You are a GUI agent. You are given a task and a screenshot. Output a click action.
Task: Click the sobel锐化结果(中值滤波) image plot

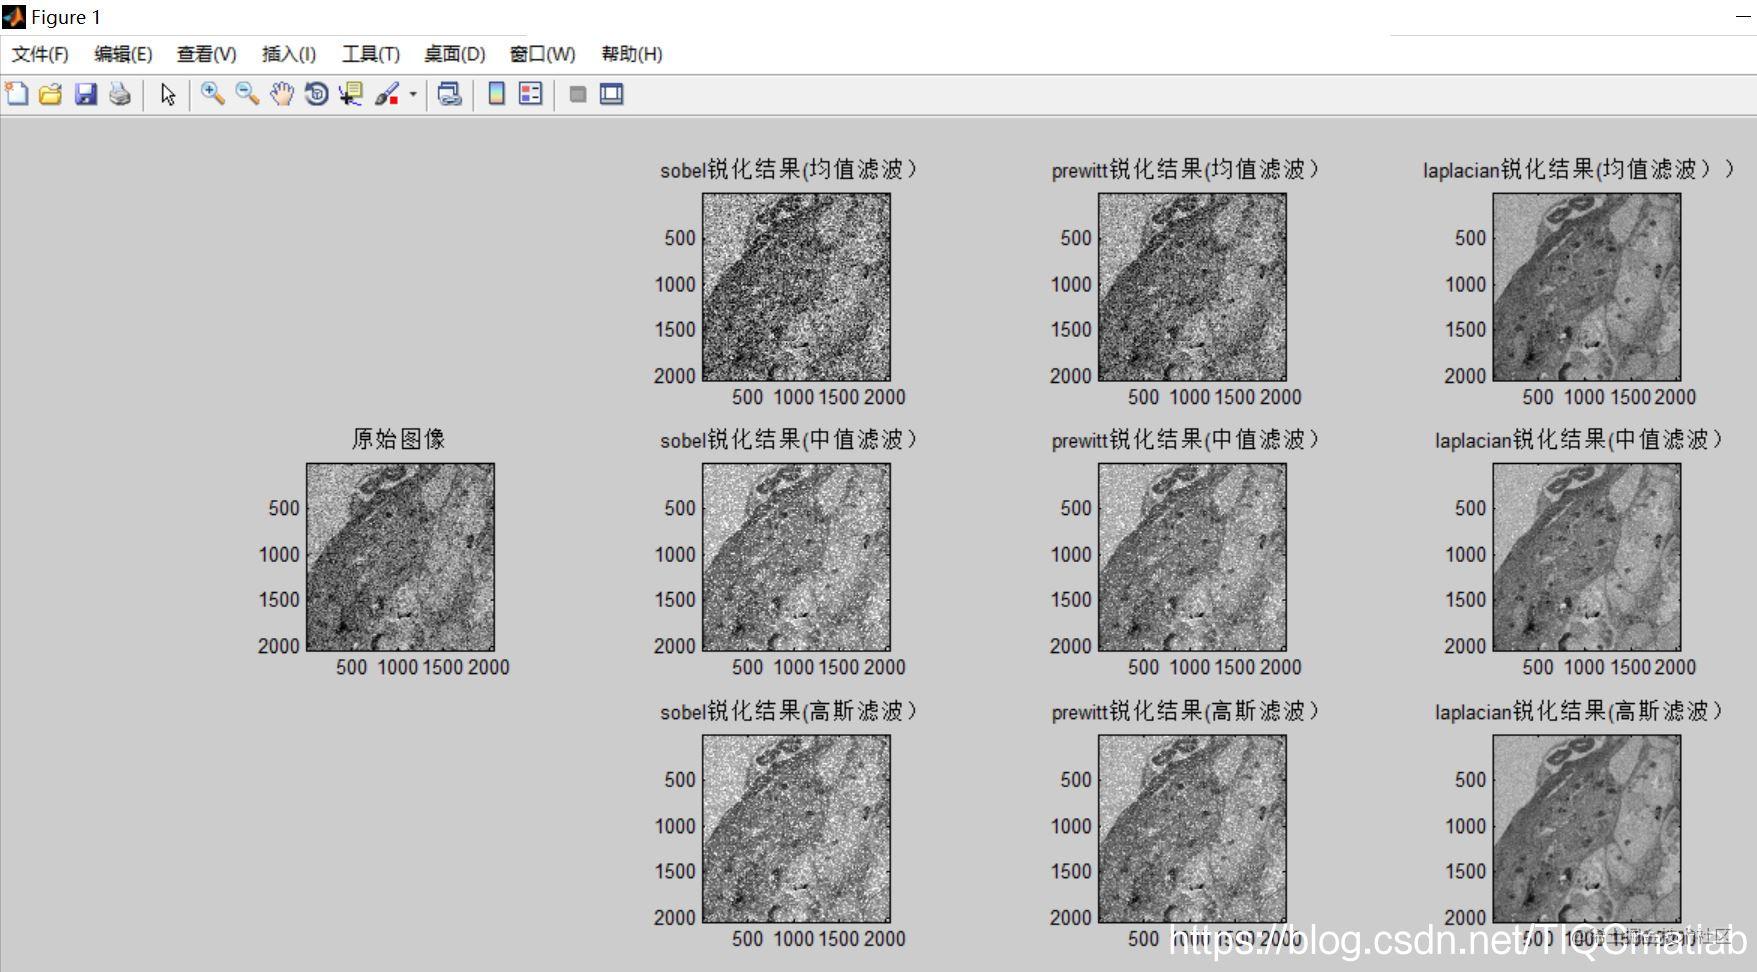pyautogui.click(x=796, y=557)
